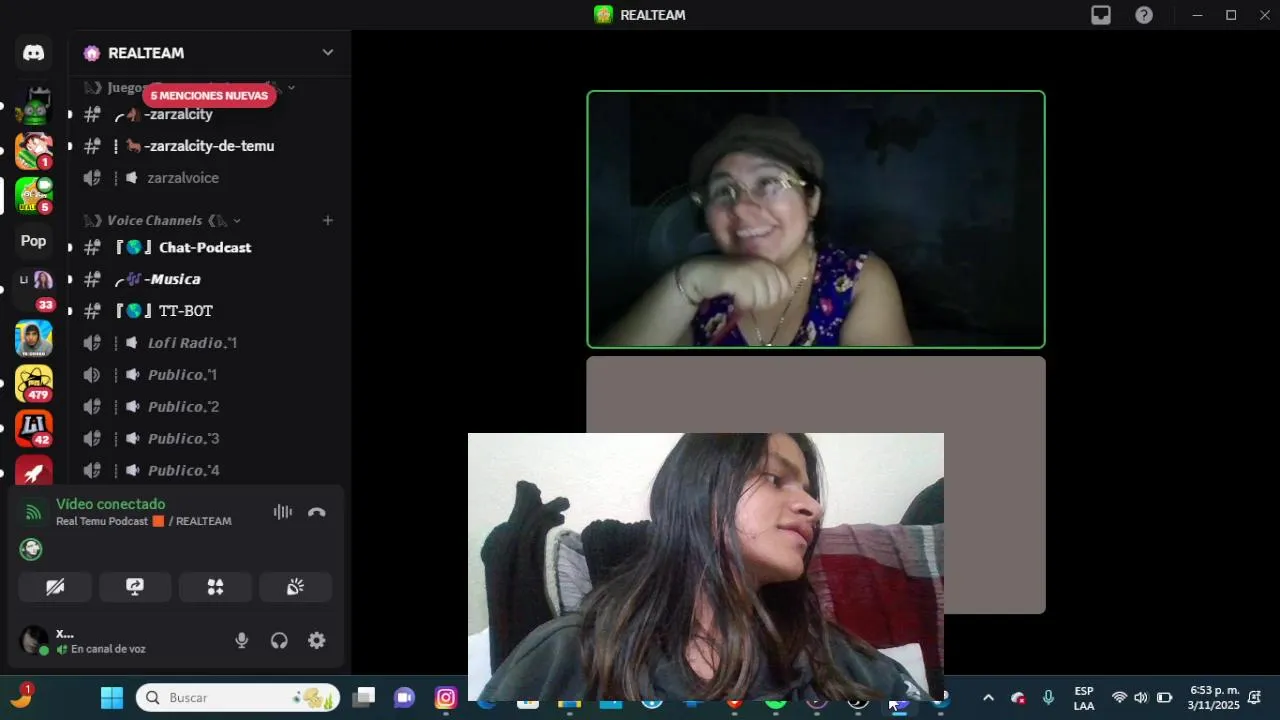
Task: Open the Windows Start menu
Action: [x=112, y=697]
